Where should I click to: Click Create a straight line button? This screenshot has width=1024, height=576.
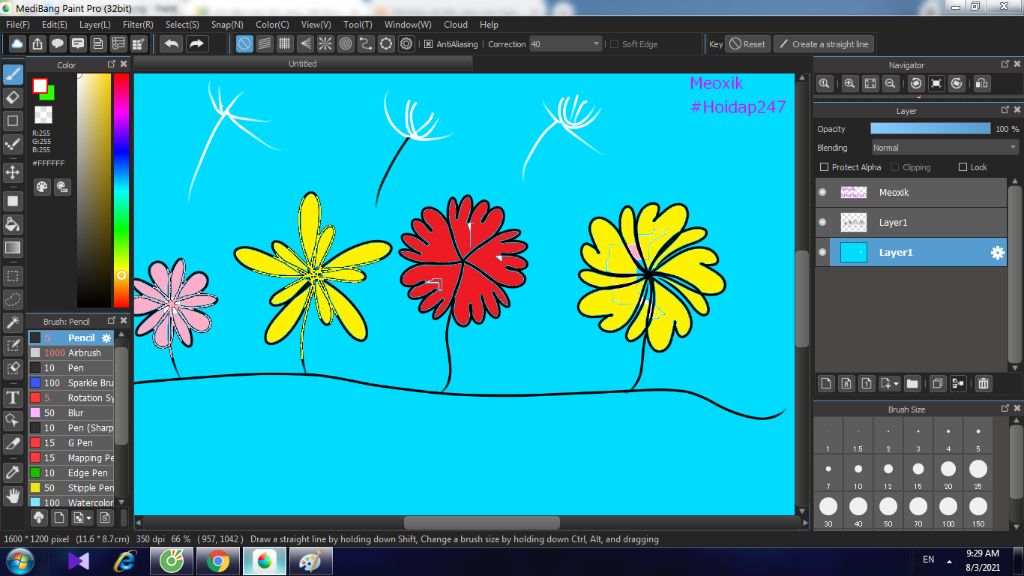pos(824,44)
